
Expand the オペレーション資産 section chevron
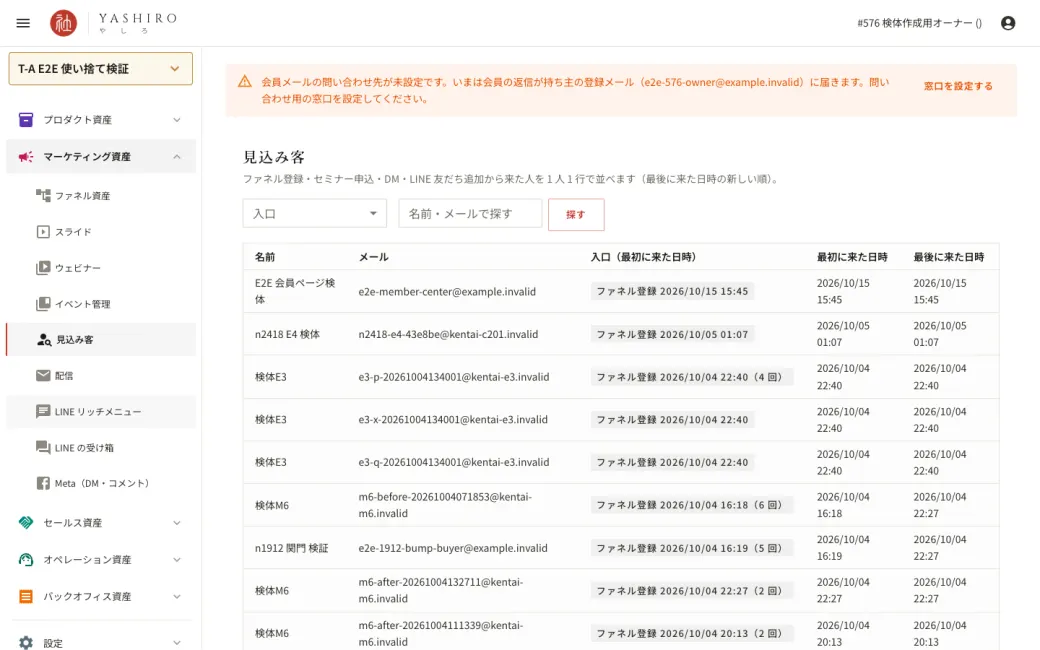coord(177,559)
